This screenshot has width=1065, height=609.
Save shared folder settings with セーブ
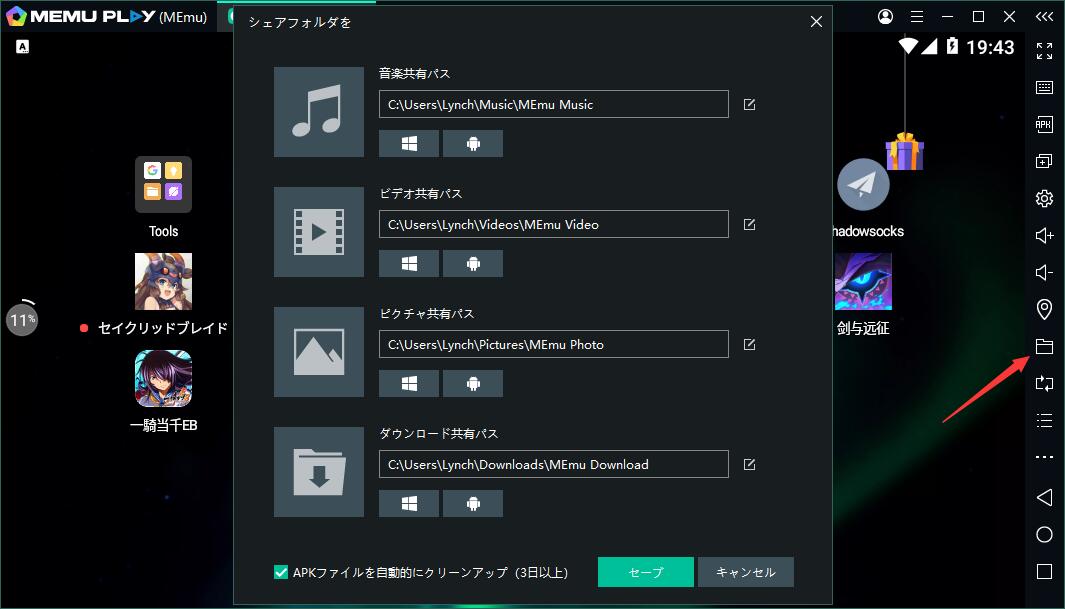[645, 572]
